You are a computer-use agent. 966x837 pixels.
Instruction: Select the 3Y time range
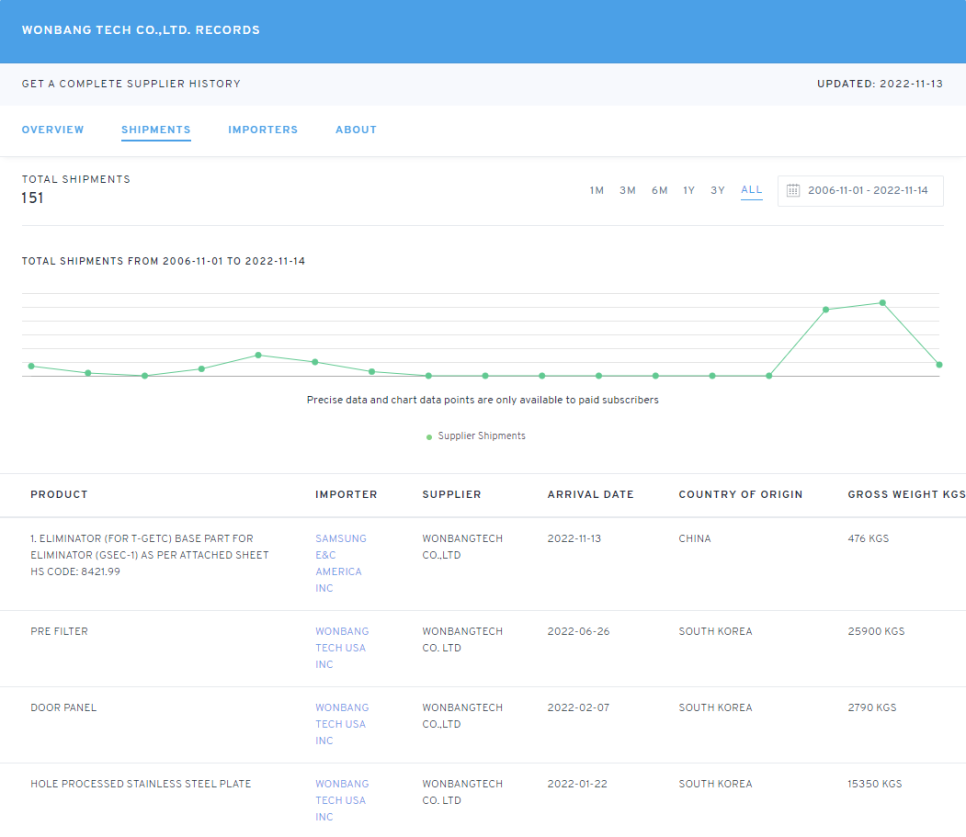[x=718, y=190]
